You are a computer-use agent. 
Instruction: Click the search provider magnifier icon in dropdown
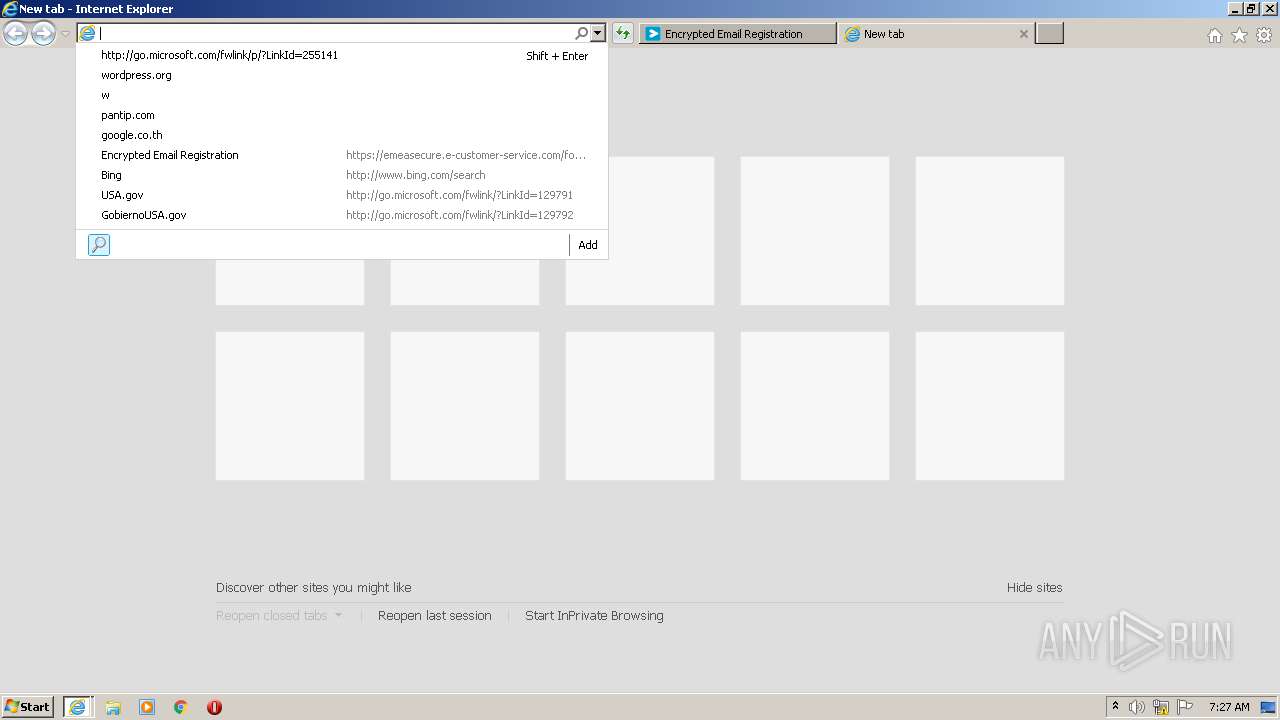point(99,245)
